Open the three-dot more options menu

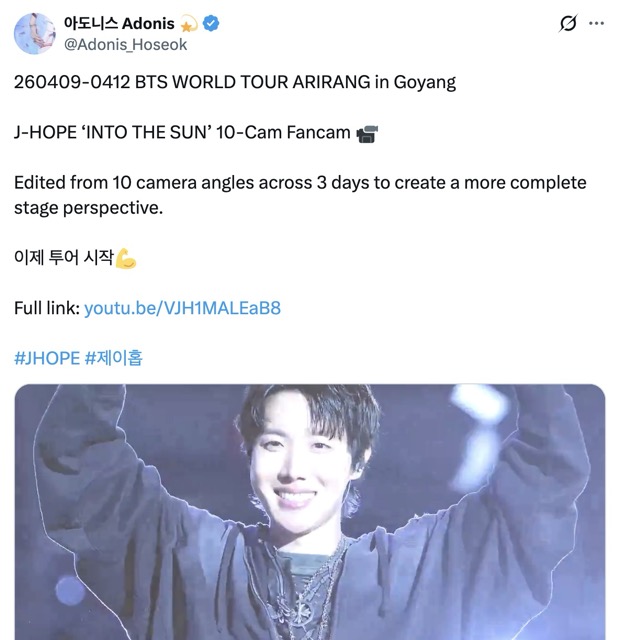pyautogui.click(x=597, y=23)
